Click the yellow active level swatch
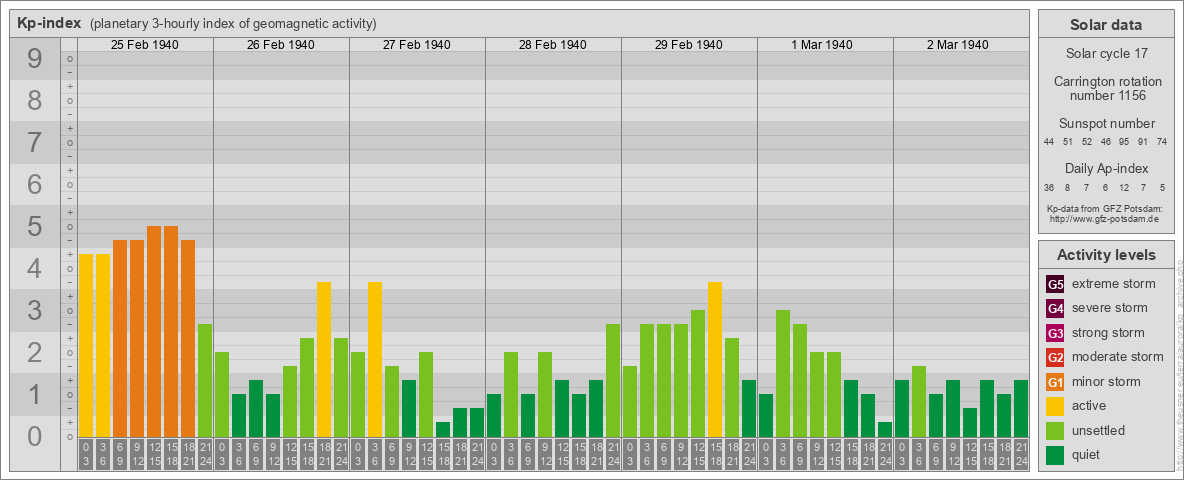Image resolution: width=1184 pixels, height=480 pixels. [x=1055, y=406]
